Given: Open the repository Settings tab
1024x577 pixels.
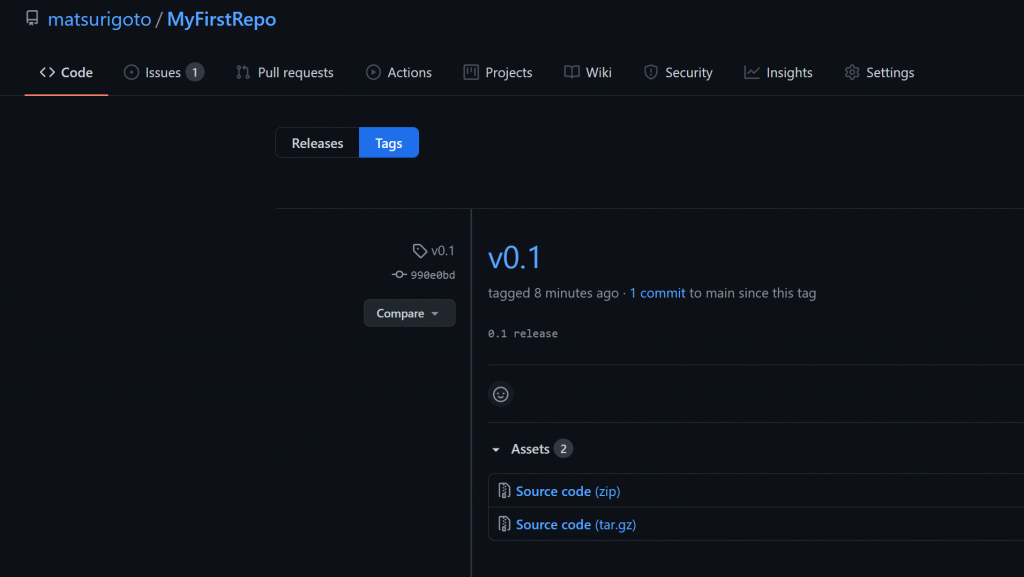Looking at the screenshot, I should pyautogui.click(x=879, y=72).
